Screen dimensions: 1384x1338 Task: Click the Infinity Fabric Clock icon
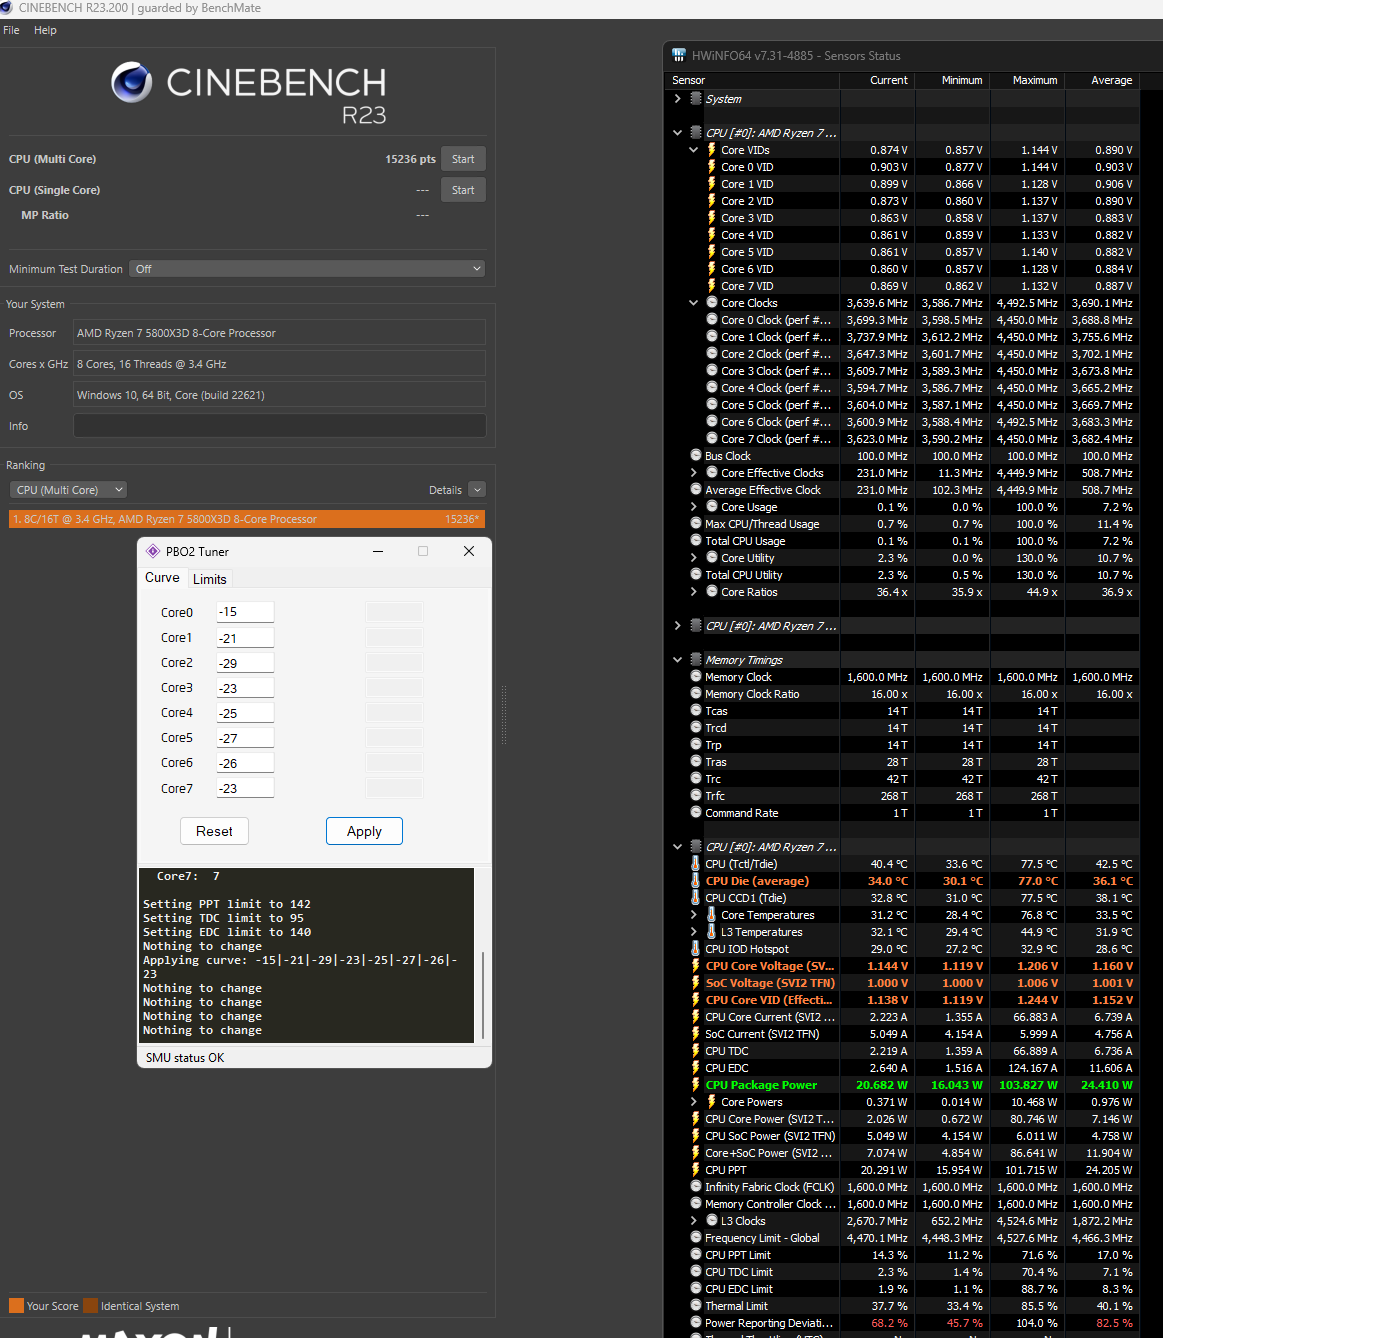tap(696, 1186)
